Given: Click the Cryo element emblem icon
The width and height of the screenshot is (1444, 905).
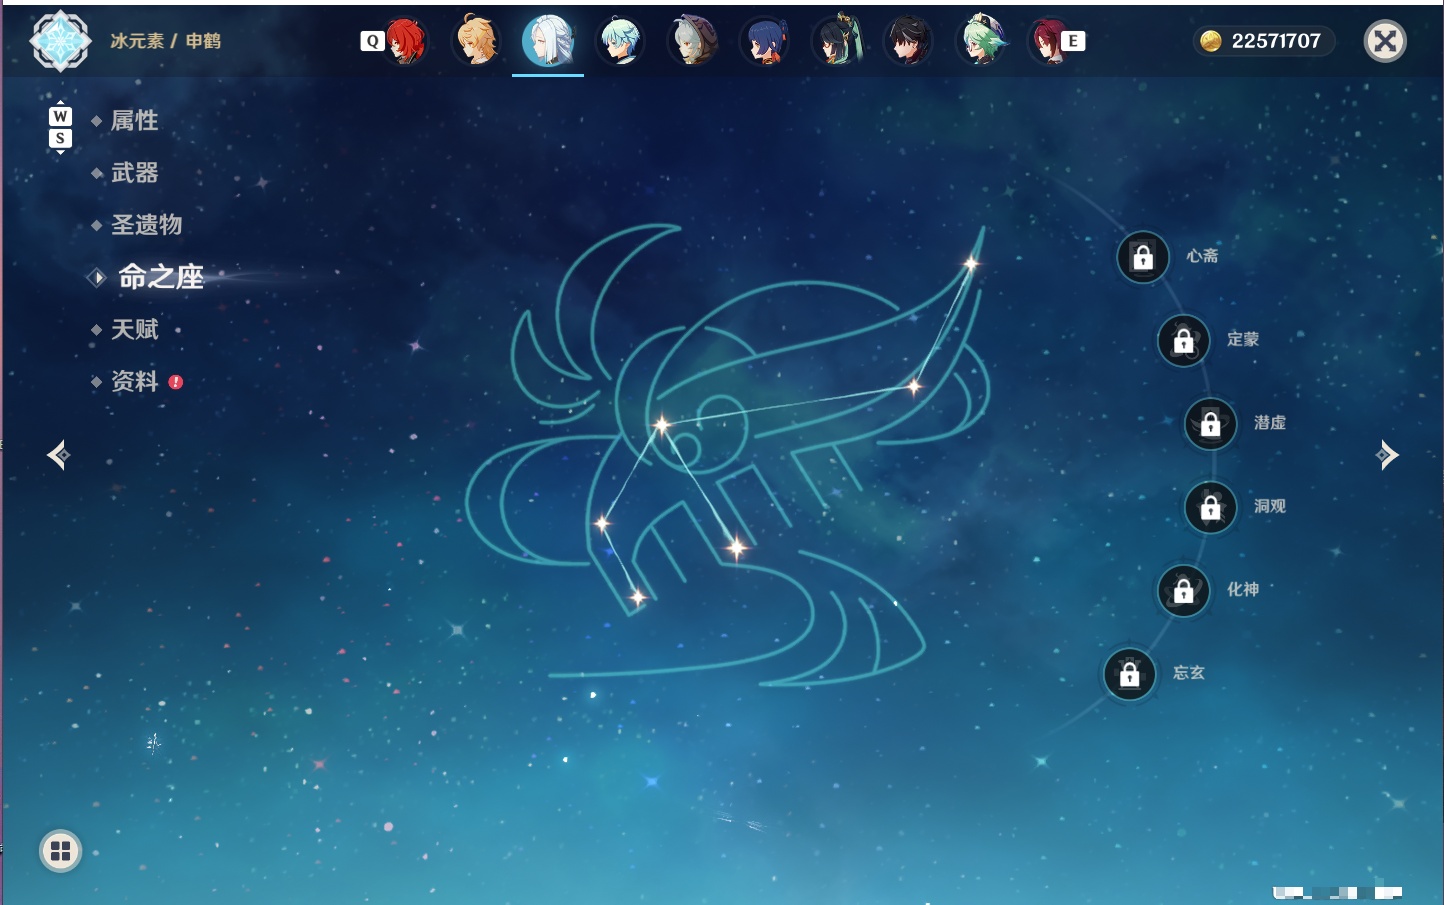Looking at the screenshot, I should click(x=61, y=41).
